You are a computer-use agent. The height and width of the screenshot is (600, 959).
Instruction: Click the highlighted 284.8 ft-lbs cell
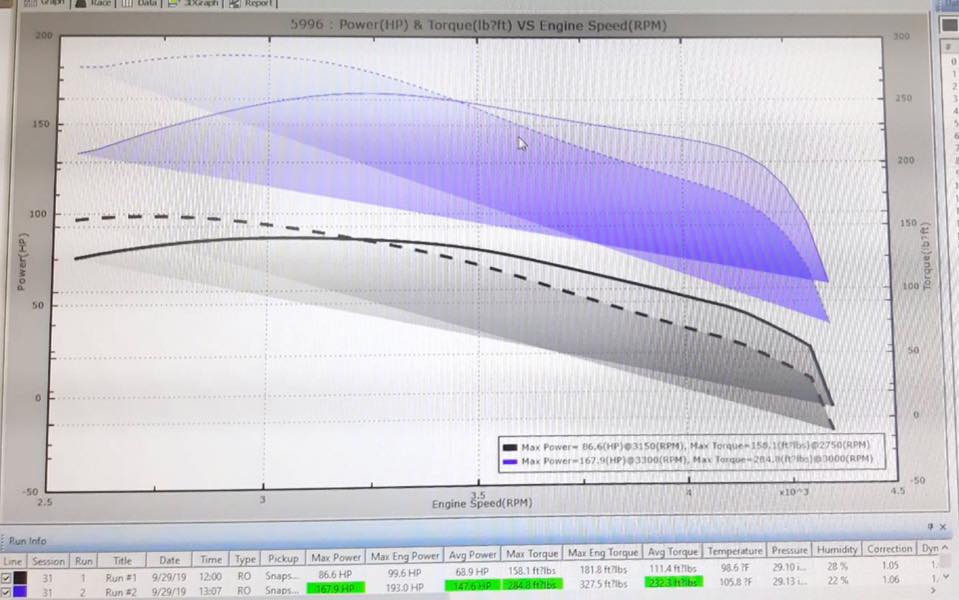click(532, 584)
